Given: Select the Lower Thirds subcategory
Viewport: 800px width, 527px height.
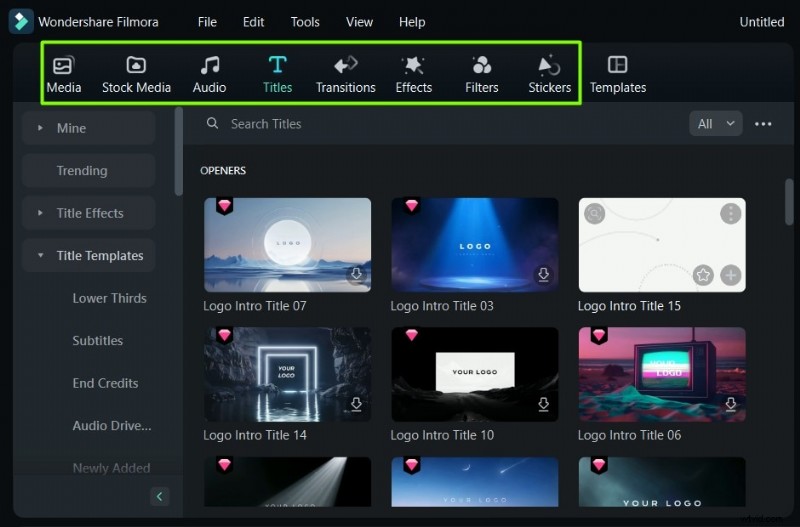Looking at the screenshot, I should [x=109, y=298].
